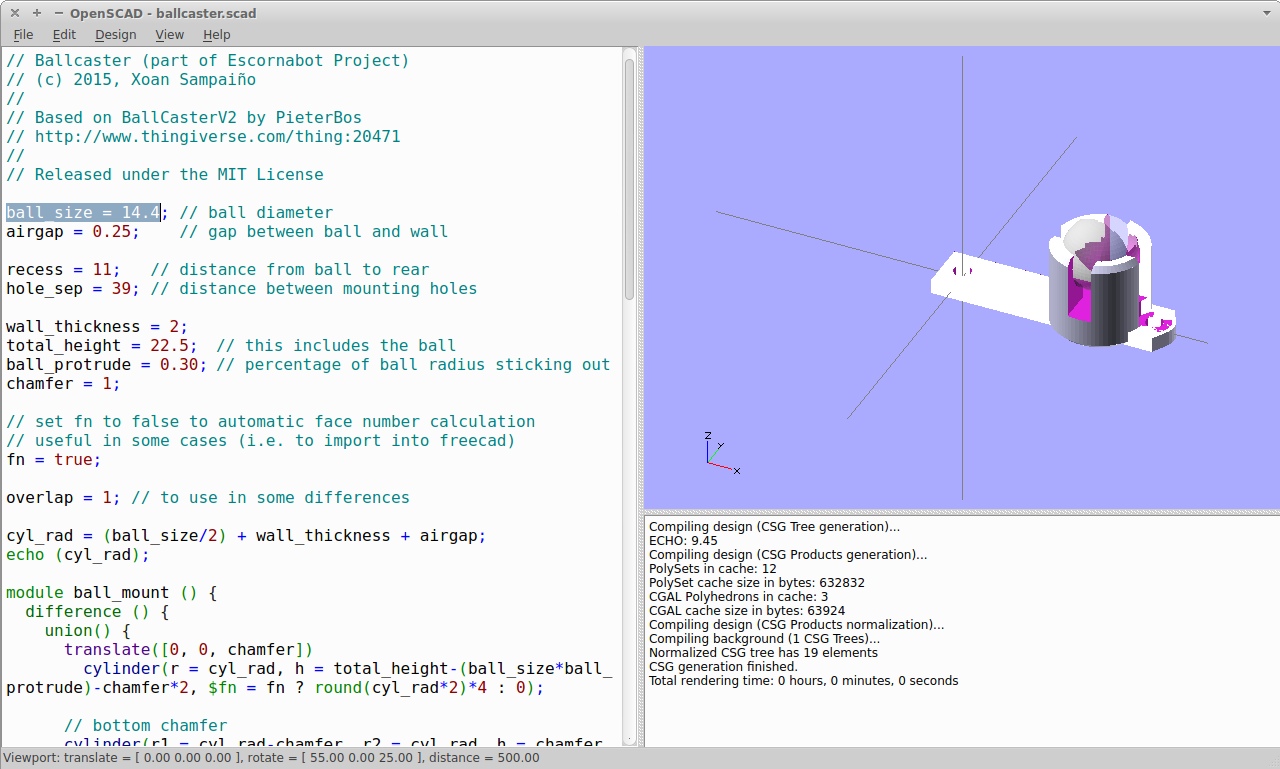1280x769 pixels.
Task: Click the editor vertical scrollbar handle
Action: click(x=629, y=178)
